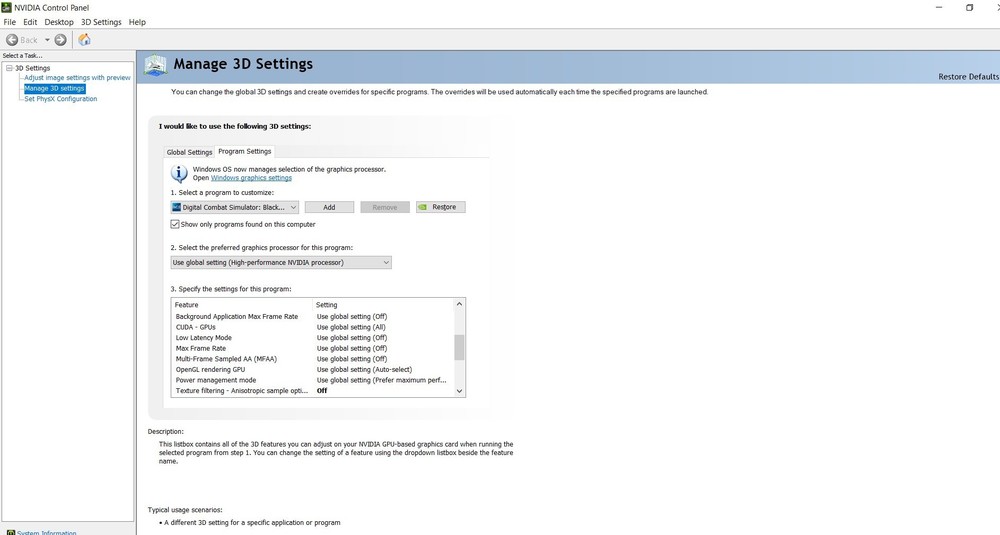Click the System Information icon

(x=10, y=532)
